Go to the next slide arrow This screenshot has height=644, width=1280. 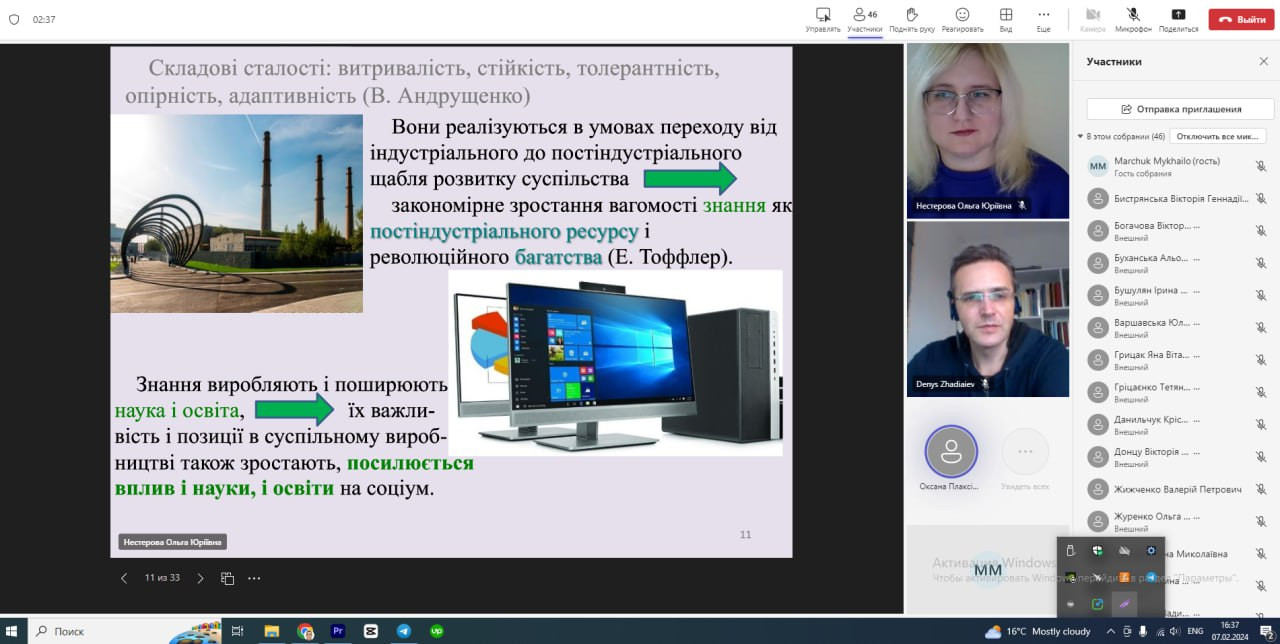point(200,578)
